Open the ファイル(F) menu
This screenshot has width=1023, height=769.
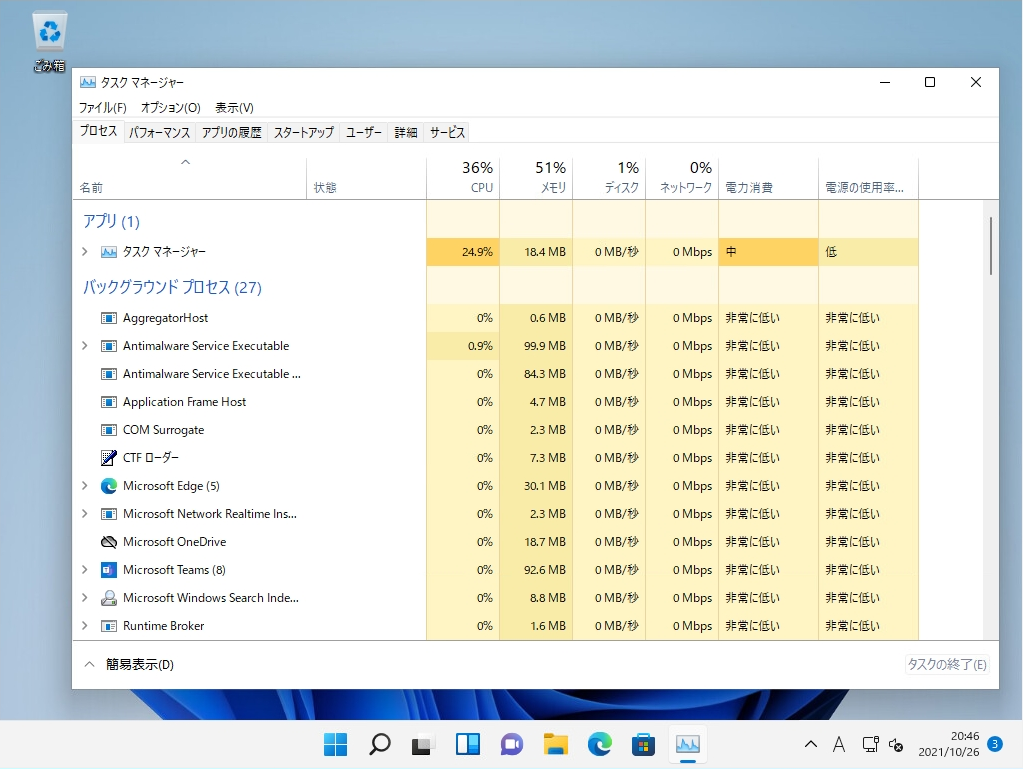tap(102, 108)
